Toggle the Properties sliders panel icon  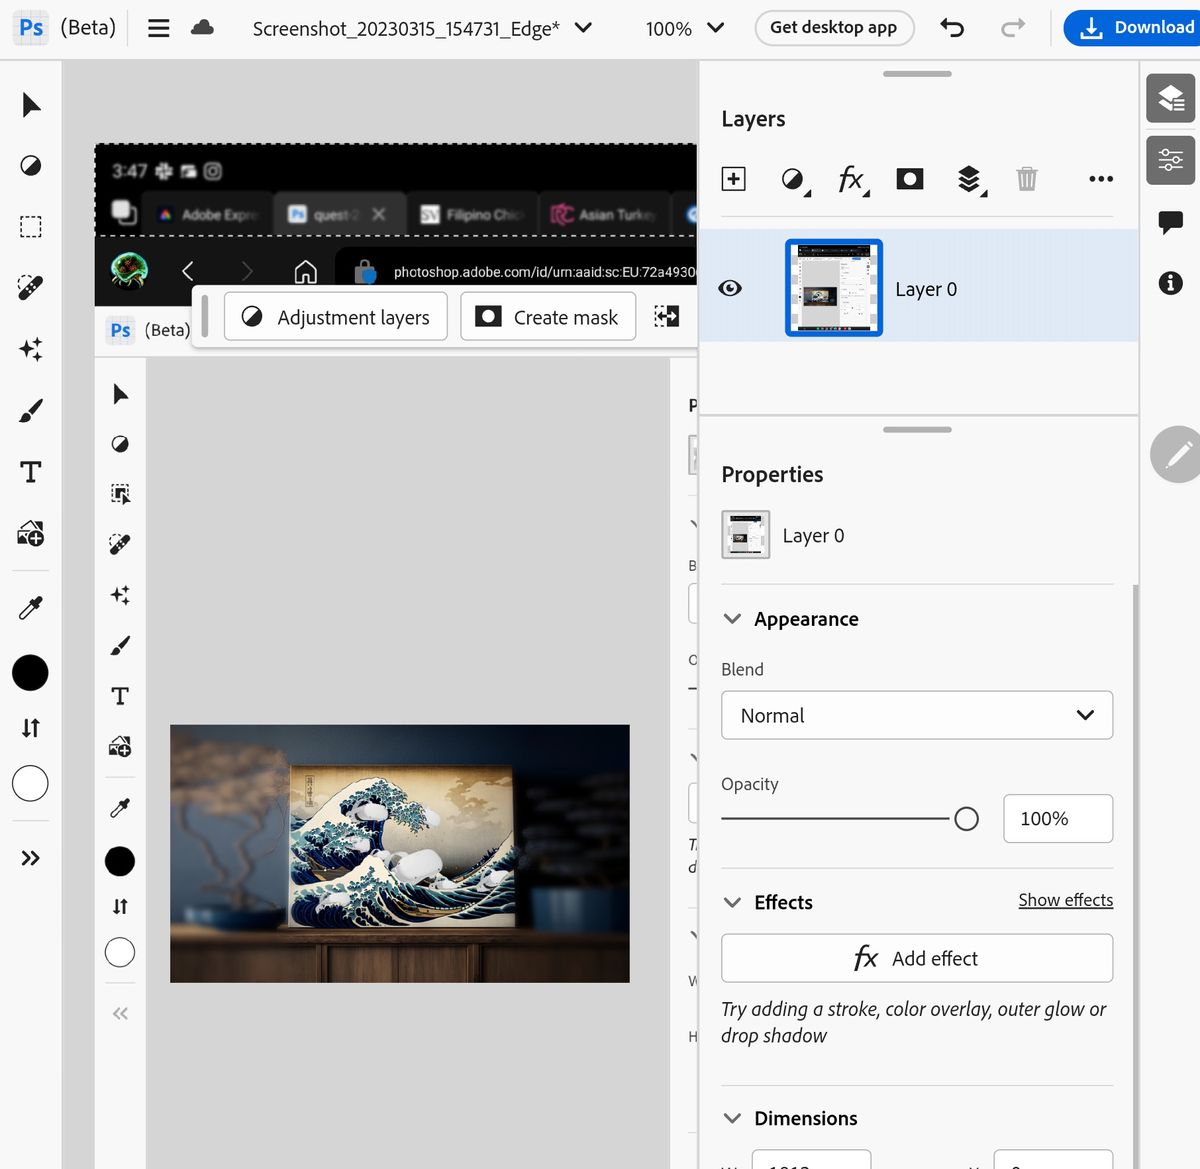coord(1170,159)
